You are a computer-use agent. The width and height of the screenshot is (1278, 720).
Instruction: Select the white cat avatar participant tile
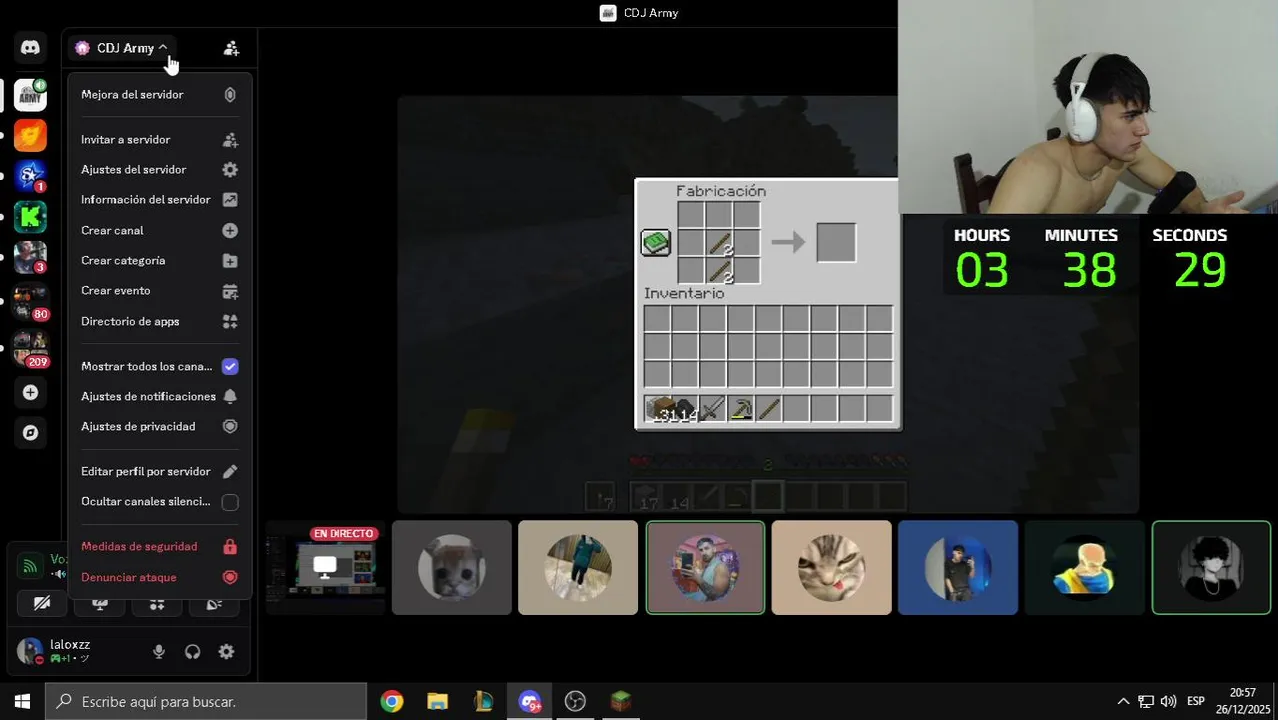[452, 567]
